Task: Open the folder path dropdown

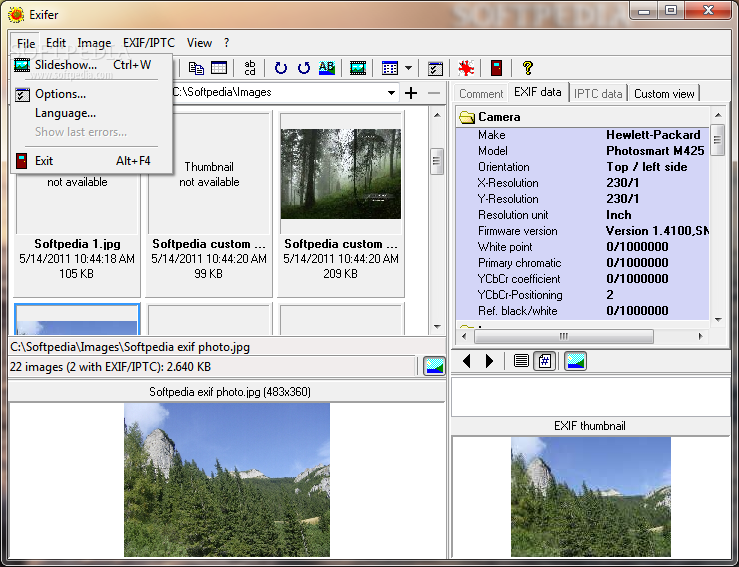Action: coord(392,93)
